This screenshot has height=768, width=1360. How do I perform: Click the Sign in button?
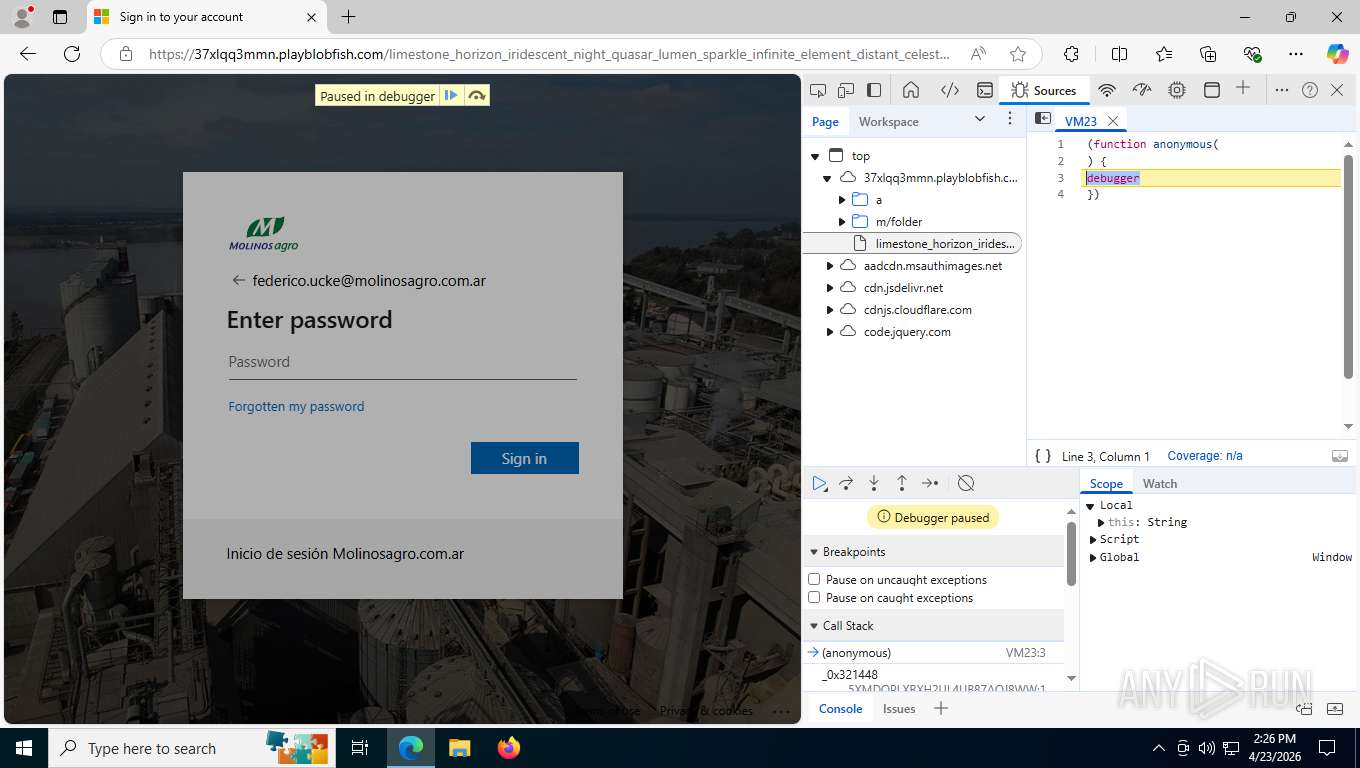pyautogui.click(x=525, y=458)
